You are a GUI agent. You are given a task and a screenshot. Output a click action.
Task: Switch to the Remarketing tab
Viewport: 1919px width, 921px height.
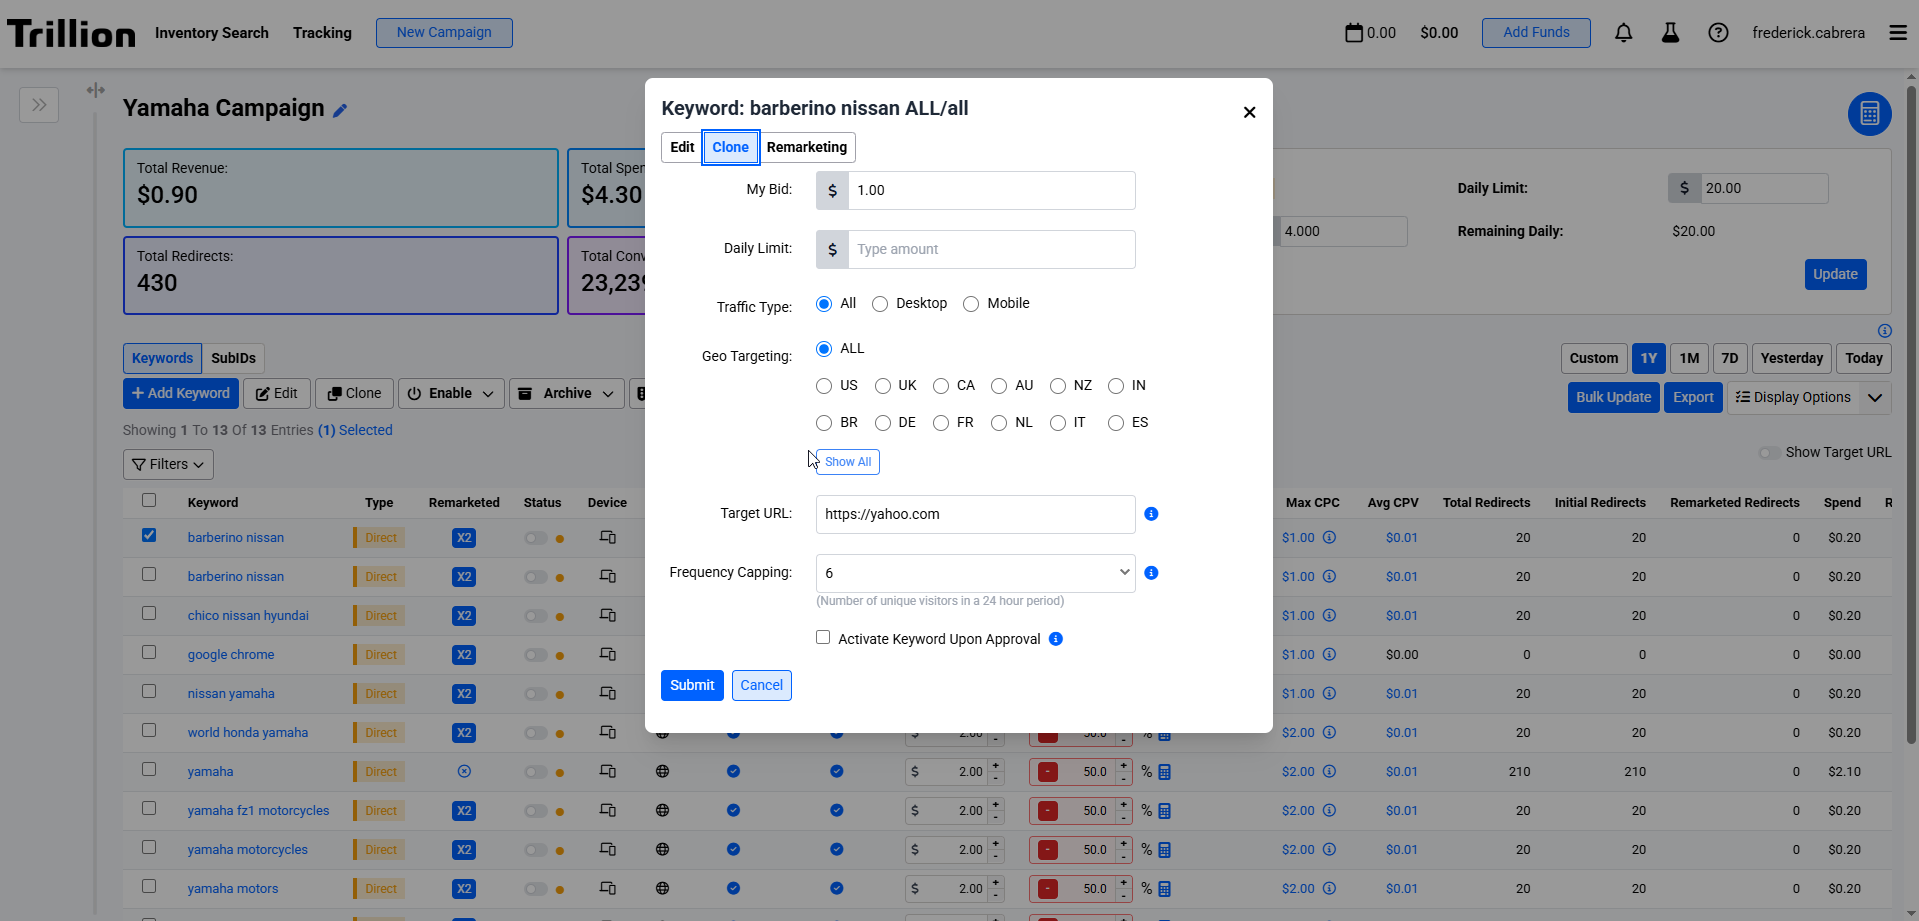[806, 147]
